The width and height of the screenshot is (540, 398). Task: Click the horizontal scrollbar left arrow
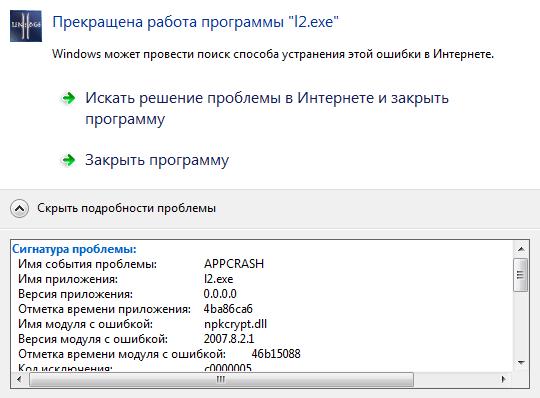[x=19, y=379]
